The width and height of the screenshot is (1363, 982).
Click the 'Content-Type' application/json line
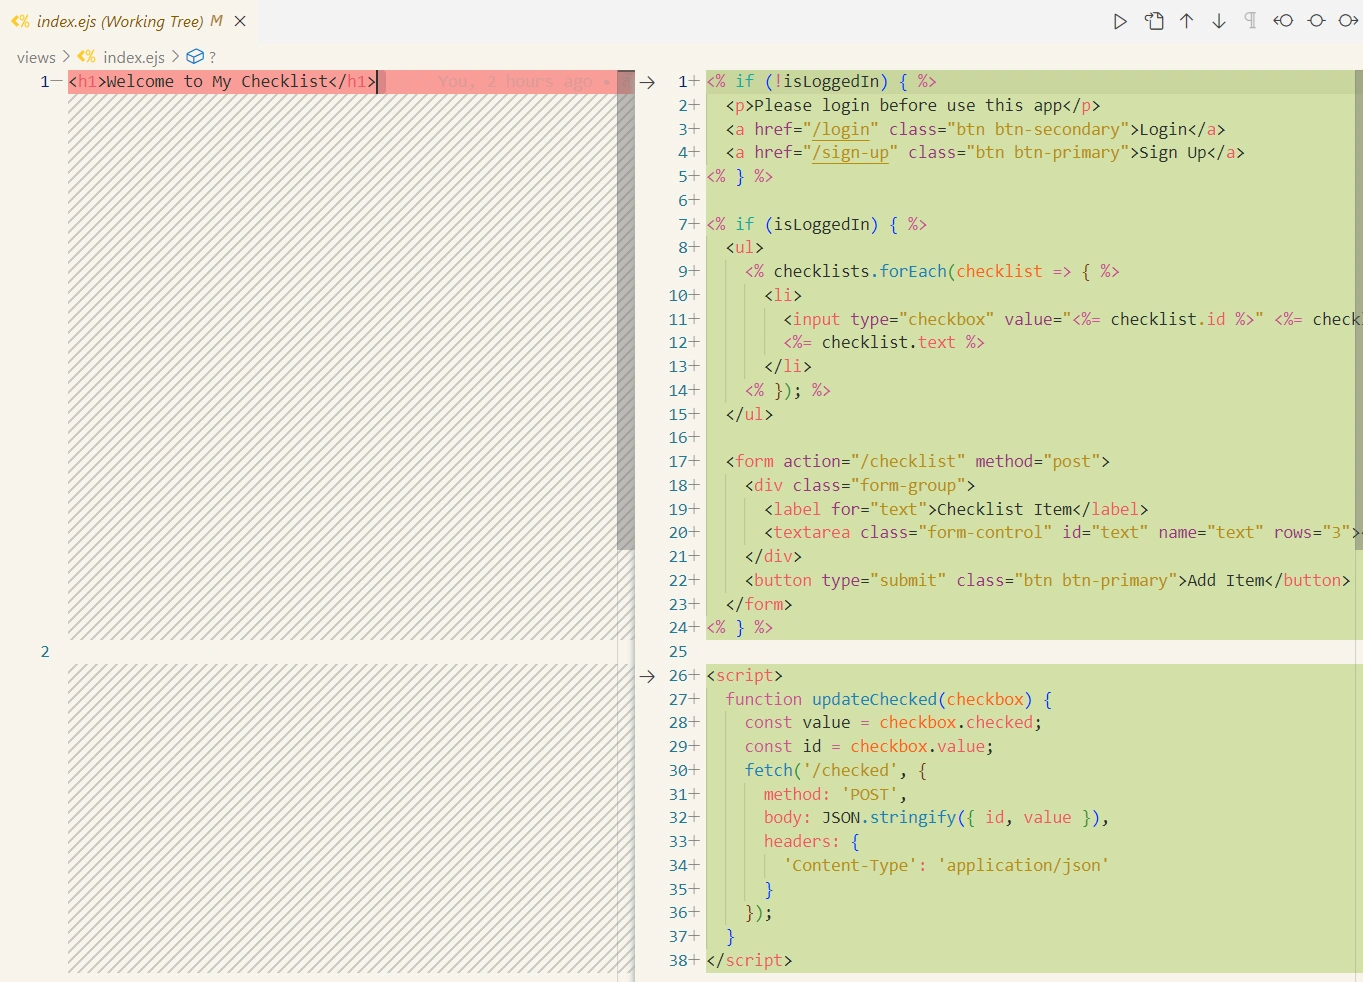click(946, 866)
